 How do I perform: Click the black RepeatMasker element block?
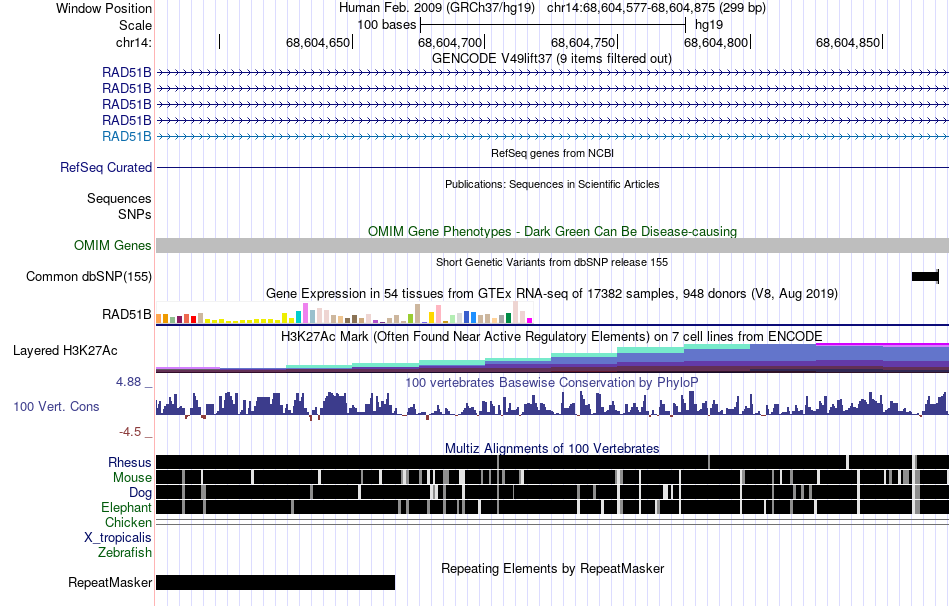pos(276,582)
